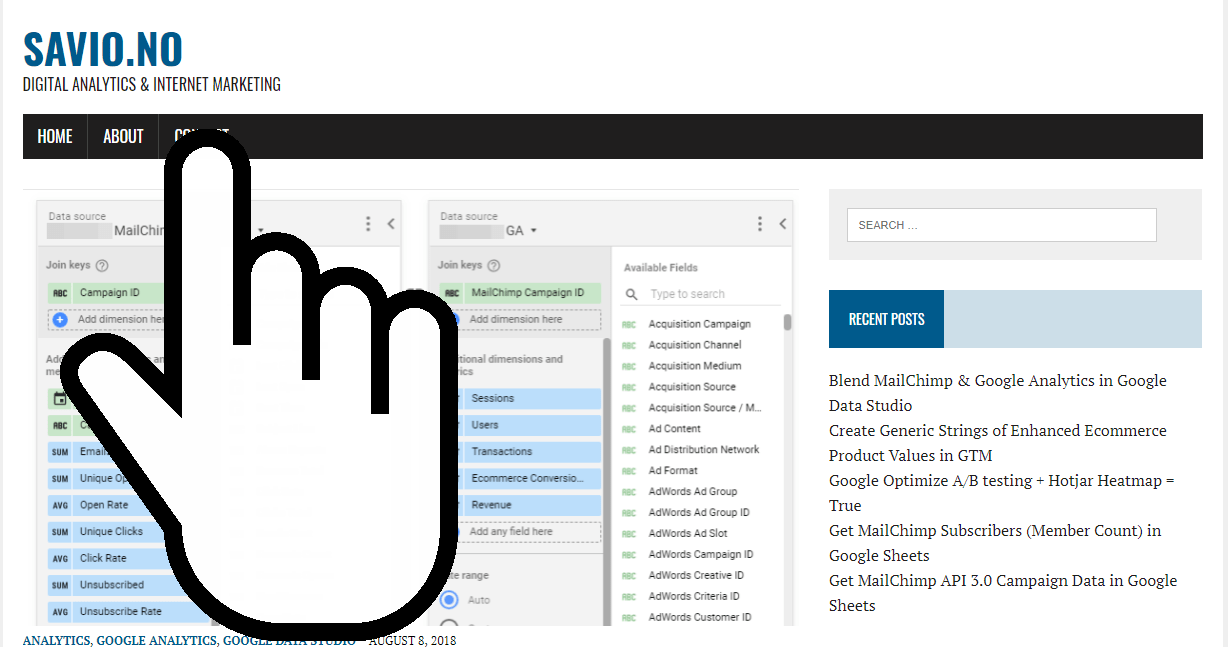1228x647 pixels.
Task: Collapse the MailChimp data source panel chevron
Action: tap(391, 224)
